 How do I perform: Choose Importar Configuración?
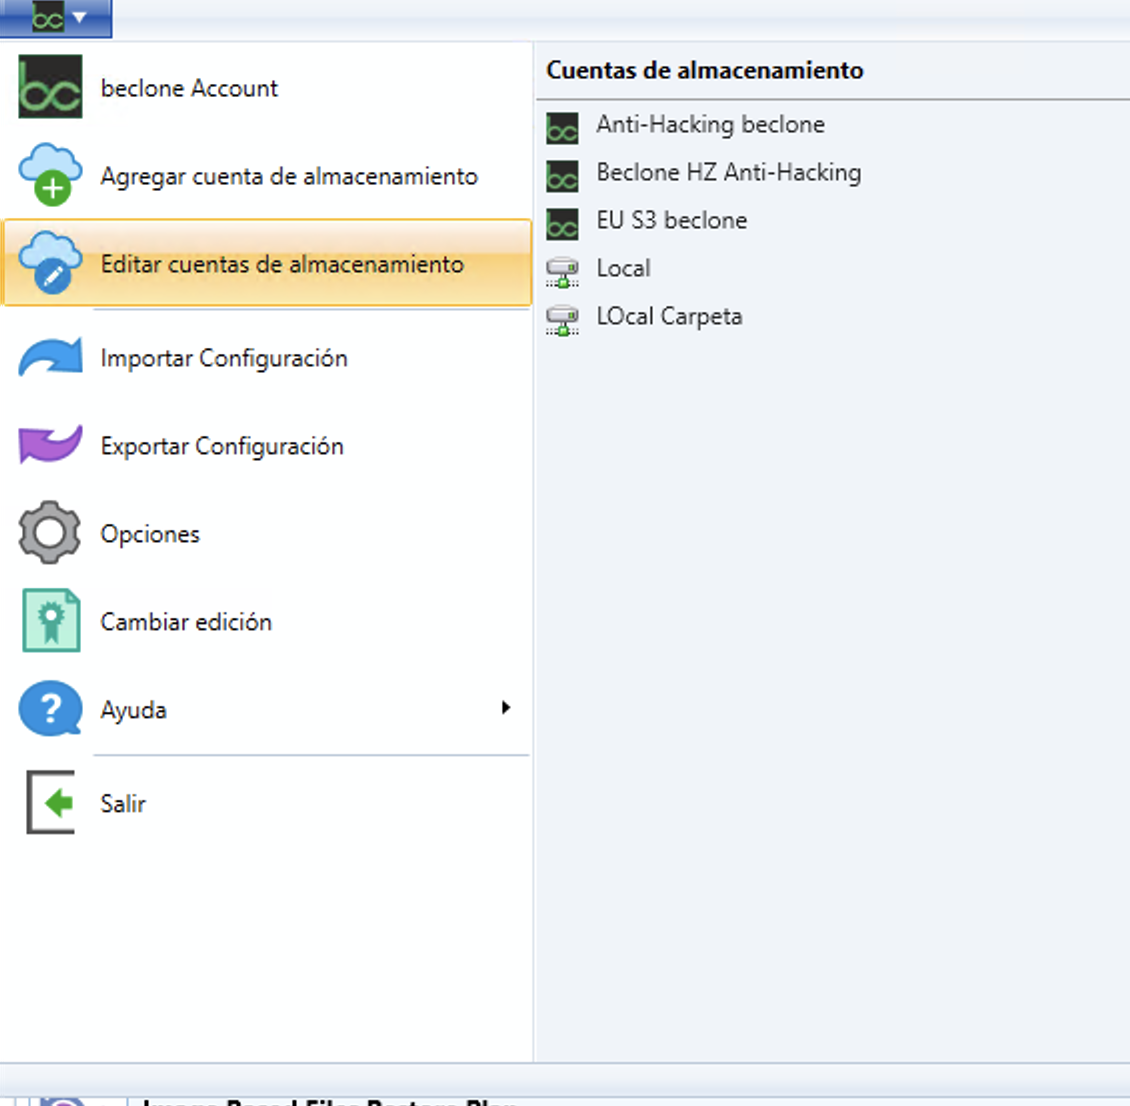coord(267,358)
